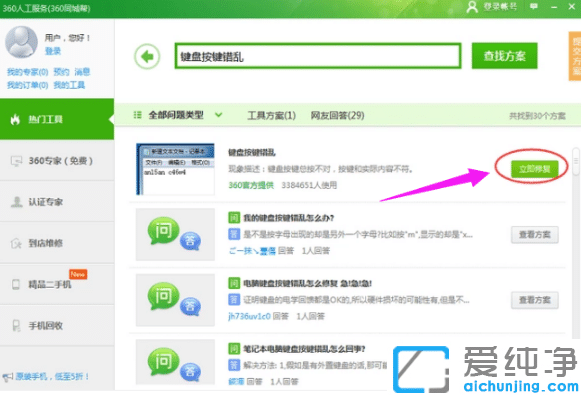Click Q&A bubble icon for 电脑键盘按键错乱怎么修复
Image resolution: width=587 pixels, height=399 pixels.
175,300
